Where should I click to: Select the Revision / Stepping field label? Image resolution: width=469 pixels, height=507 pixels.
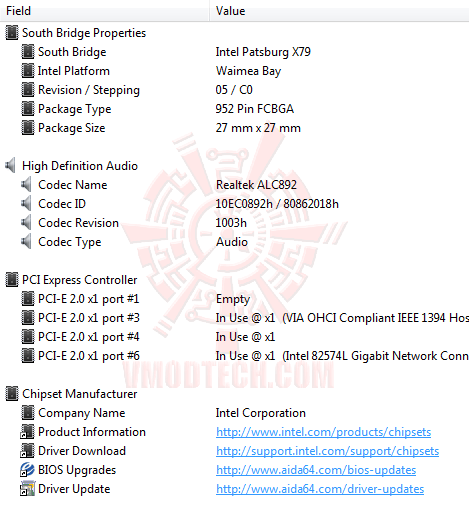point(89,90)
